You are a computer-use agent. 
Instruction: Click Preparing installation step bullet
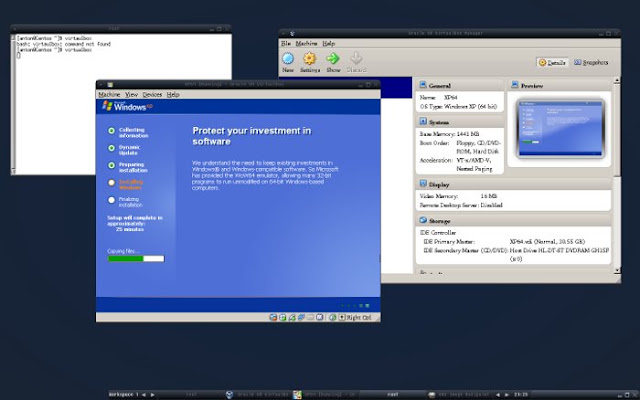click(x=111, y=165)
